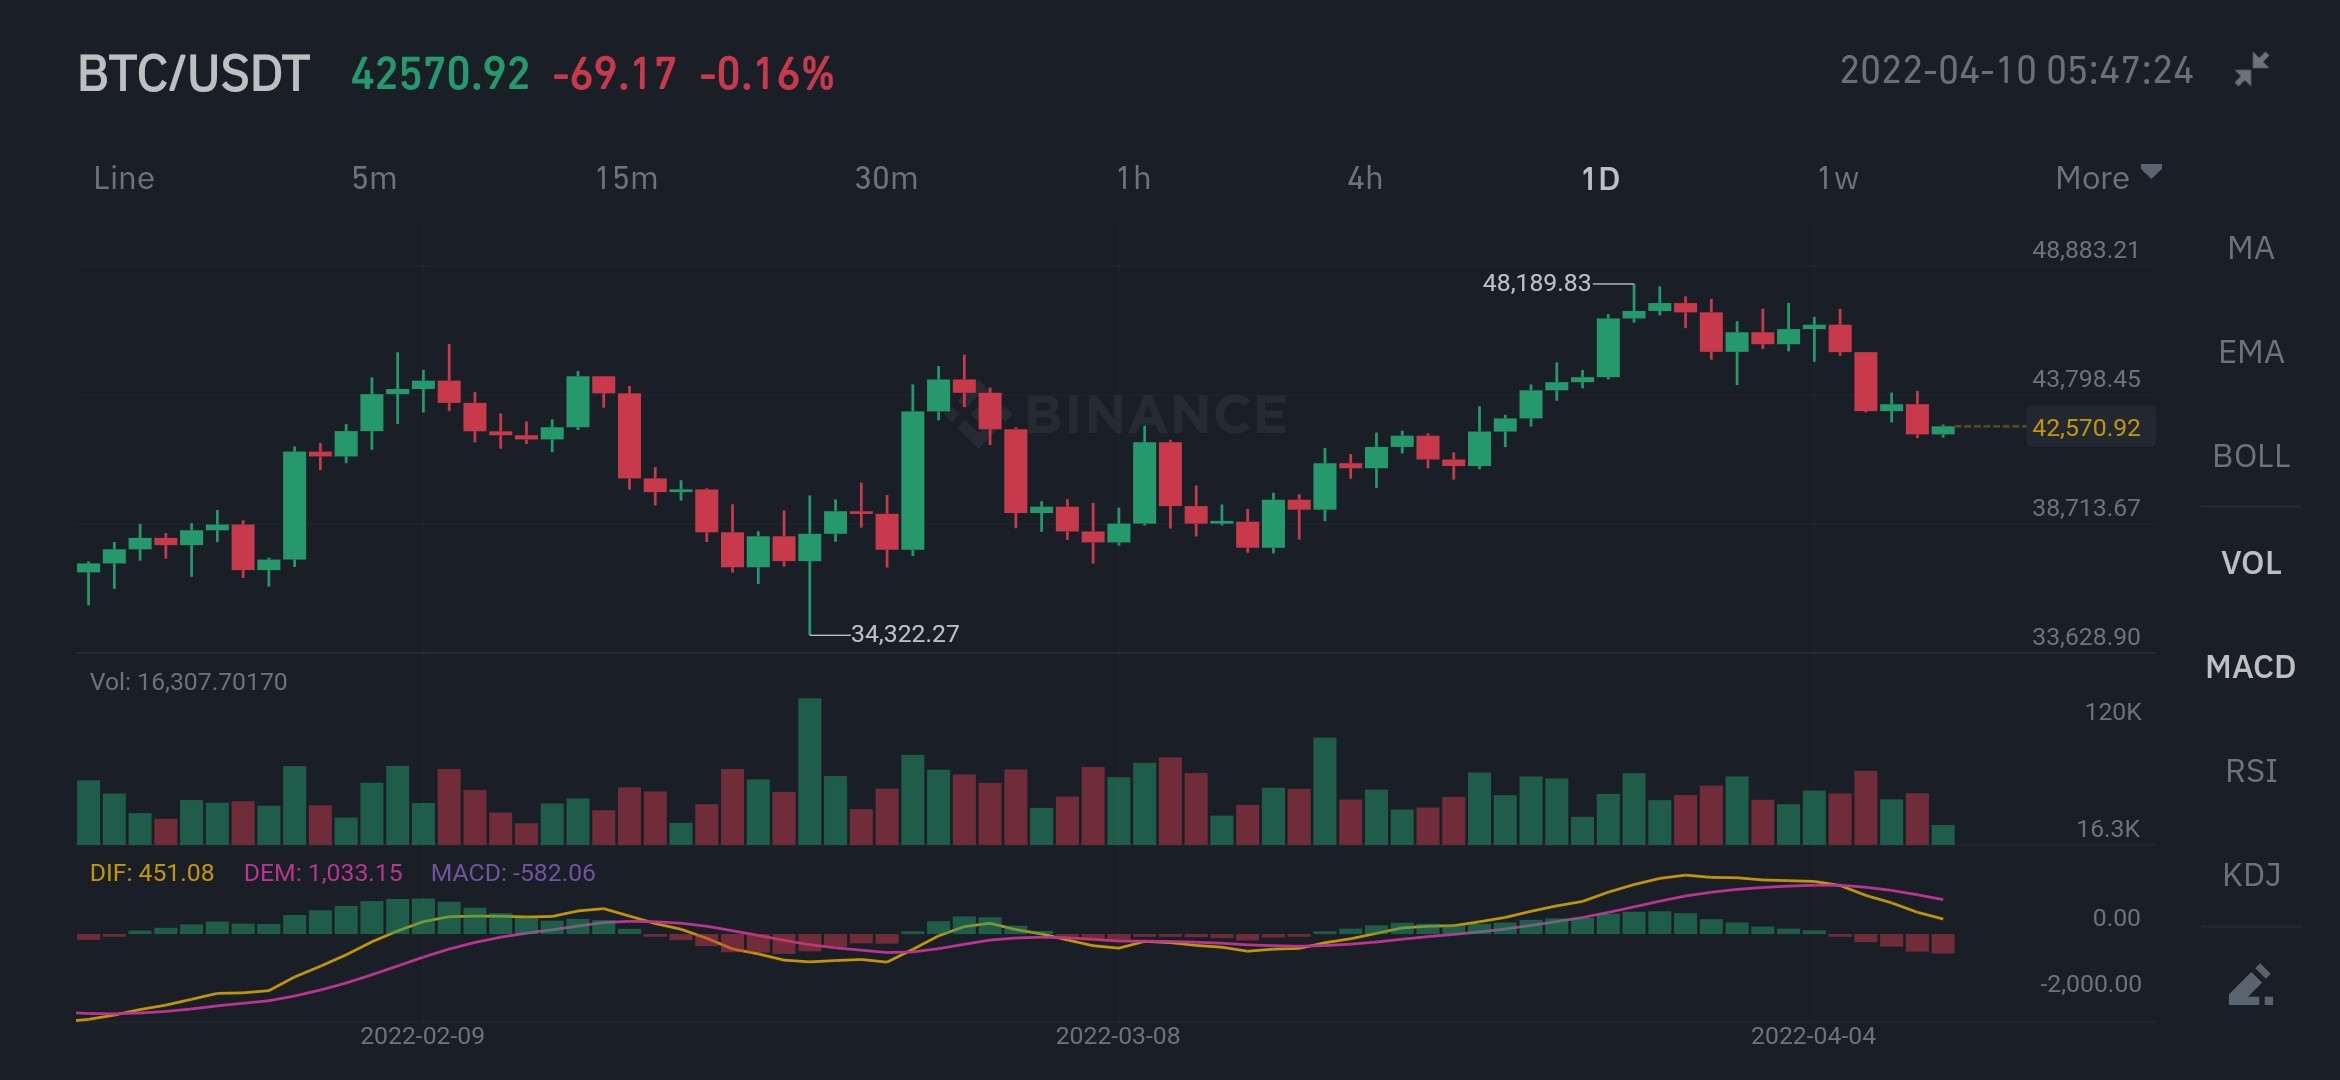Viewport: 2340px width, 1080px height.
Task: Select the 1D timeframe
Action: [1600, 179]
